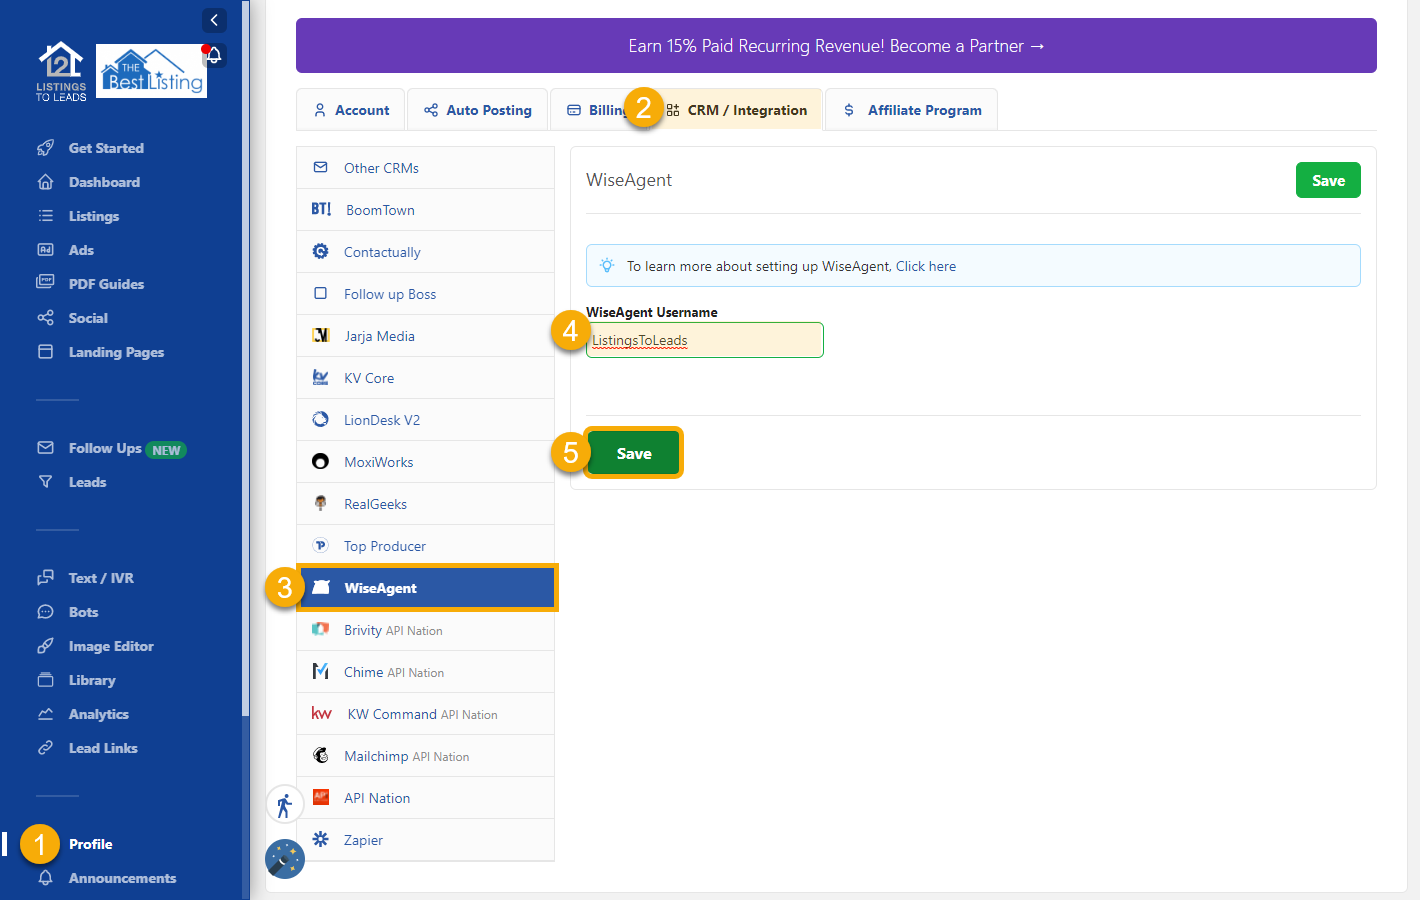Select the Zapier integration icon

[x=321, y=839]
